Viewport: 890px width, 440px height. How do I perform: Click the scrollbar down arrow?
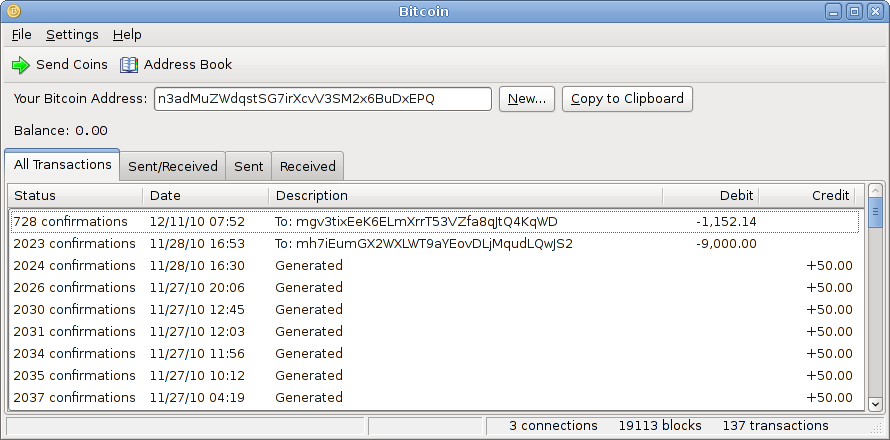875,404
